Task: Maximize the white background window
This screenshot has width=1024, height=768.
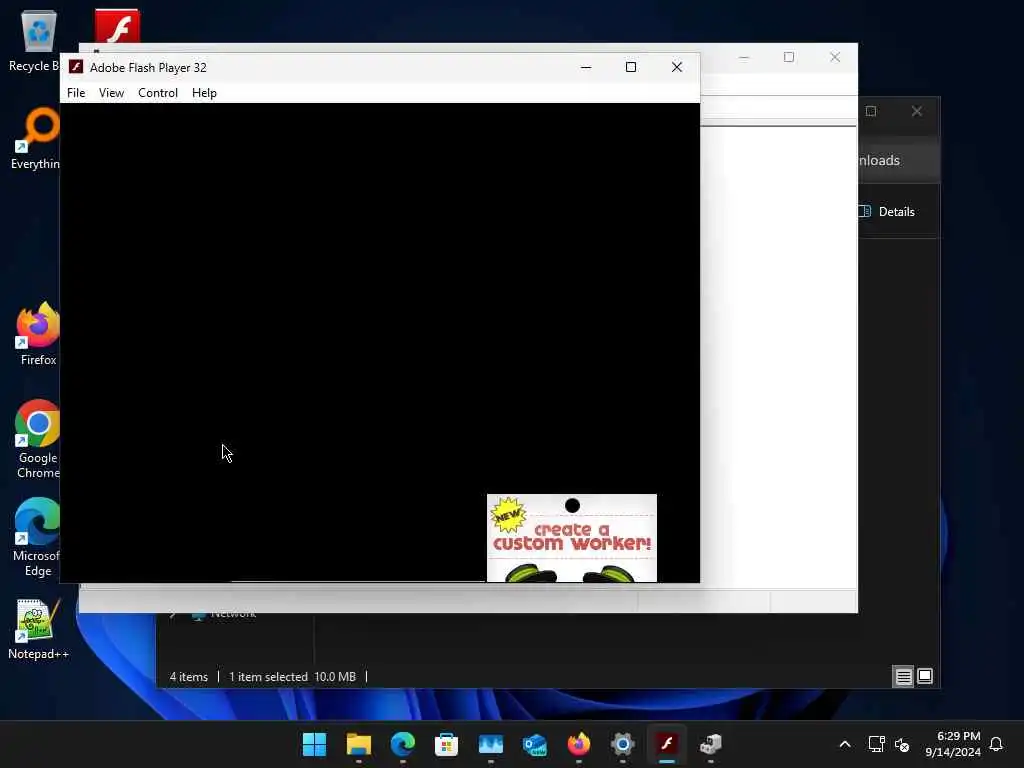Action: point(789,57)
